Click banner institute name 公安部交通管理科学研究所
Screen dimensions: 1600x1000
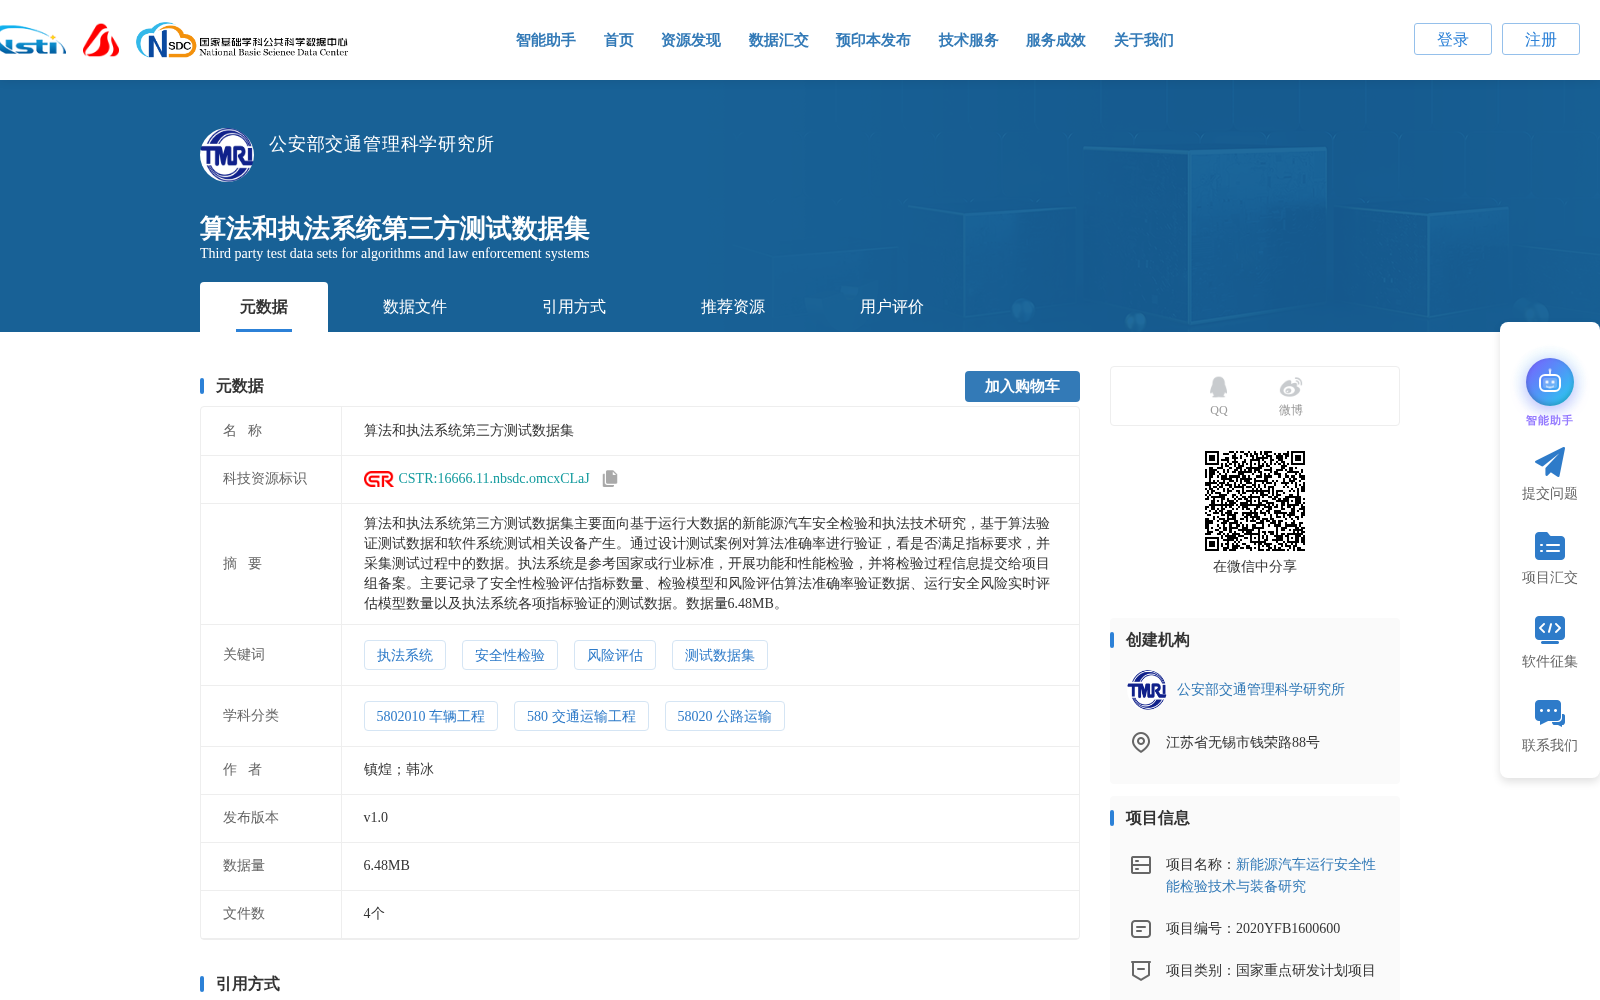pyautogui.click(x=381, y=144)
